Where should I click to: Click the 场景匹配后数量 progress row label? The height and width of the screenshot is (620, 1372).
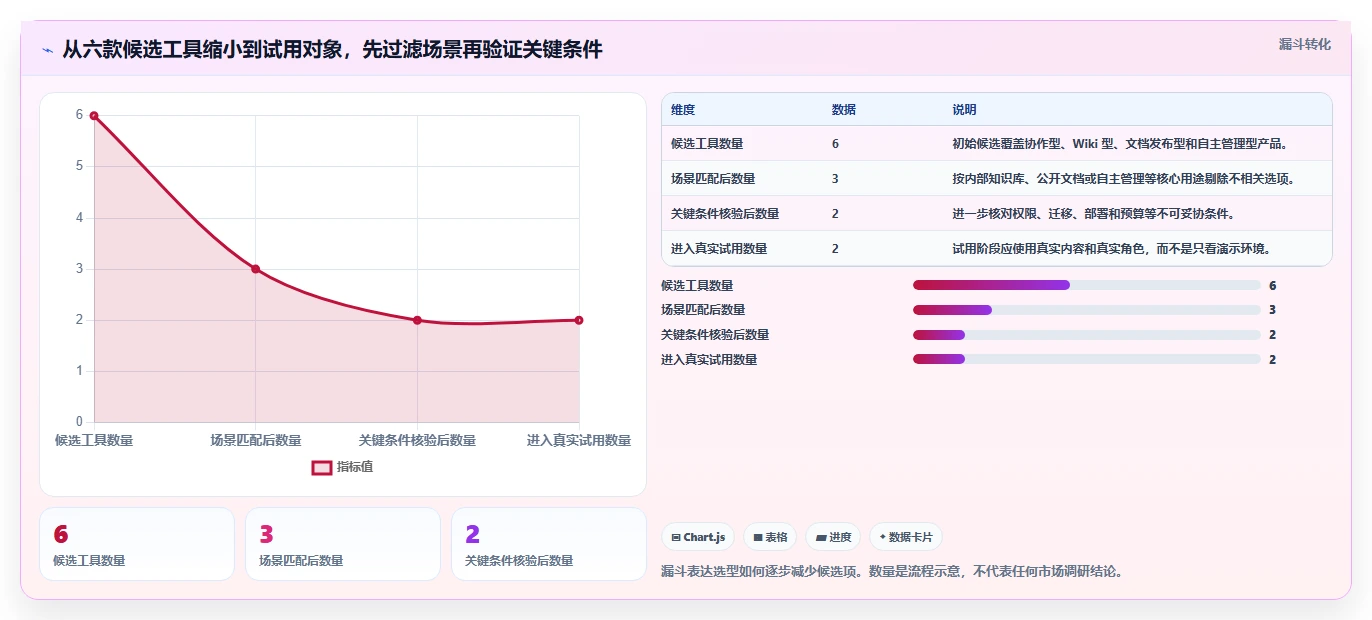pyautogui.click(x=703, y=310)
